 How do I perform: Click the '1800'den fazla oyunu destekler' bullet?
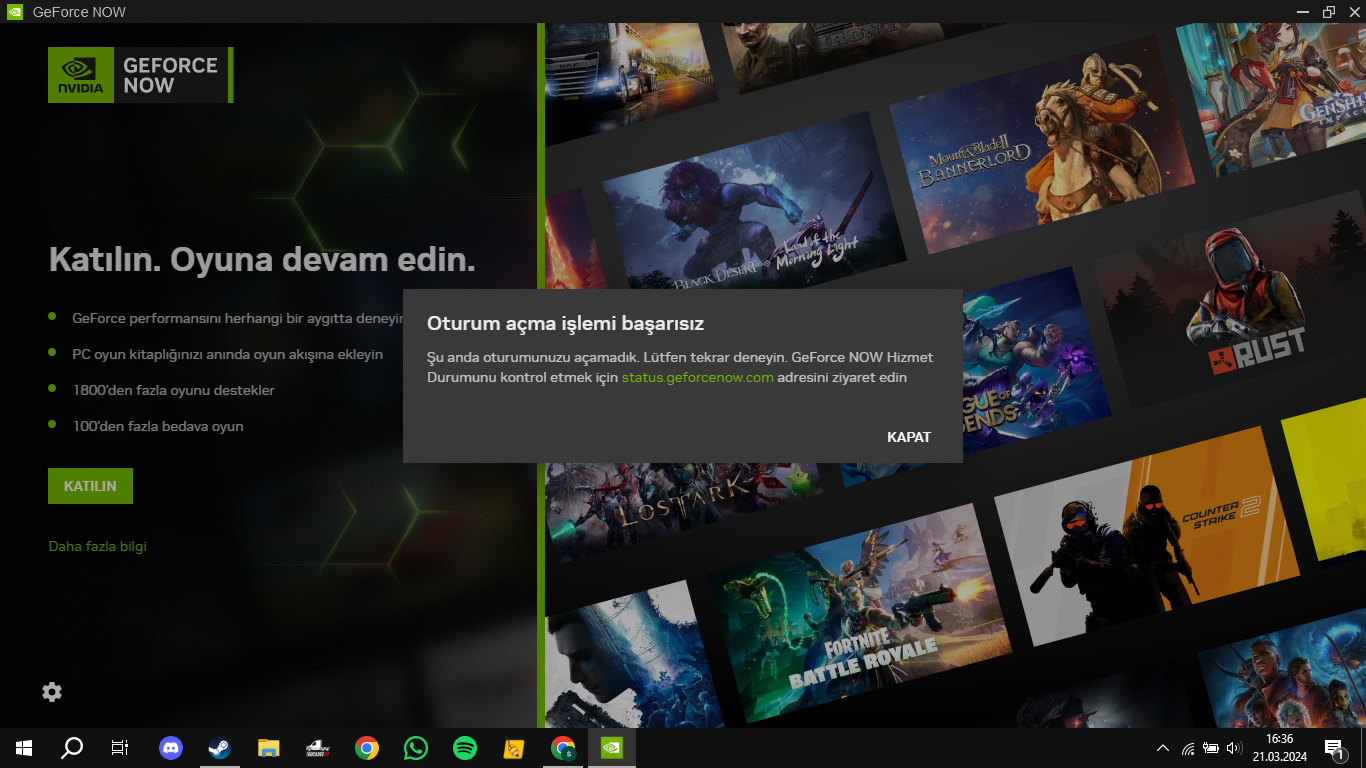(173, 390)
